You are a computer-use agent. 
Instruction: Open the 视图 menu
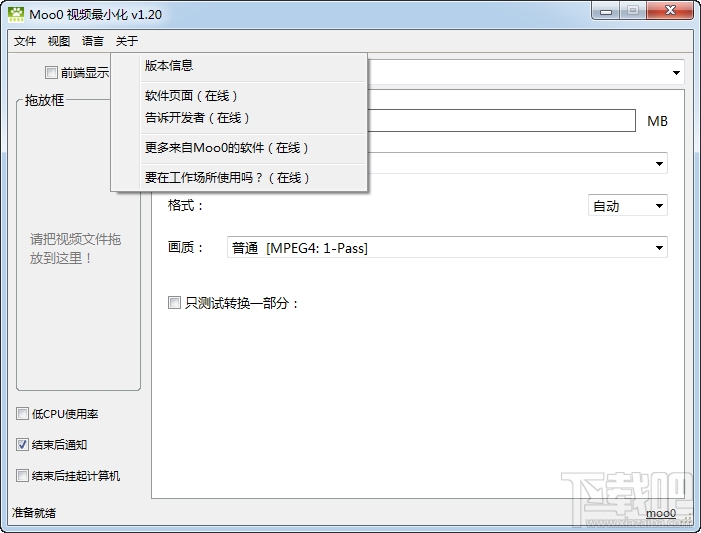click(x=59, y=41)
